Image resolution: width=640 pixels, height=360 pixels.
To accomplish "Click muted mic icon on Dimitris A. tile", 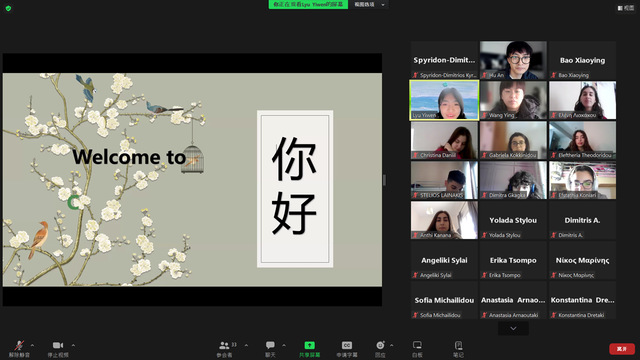I will pos(554,235).
